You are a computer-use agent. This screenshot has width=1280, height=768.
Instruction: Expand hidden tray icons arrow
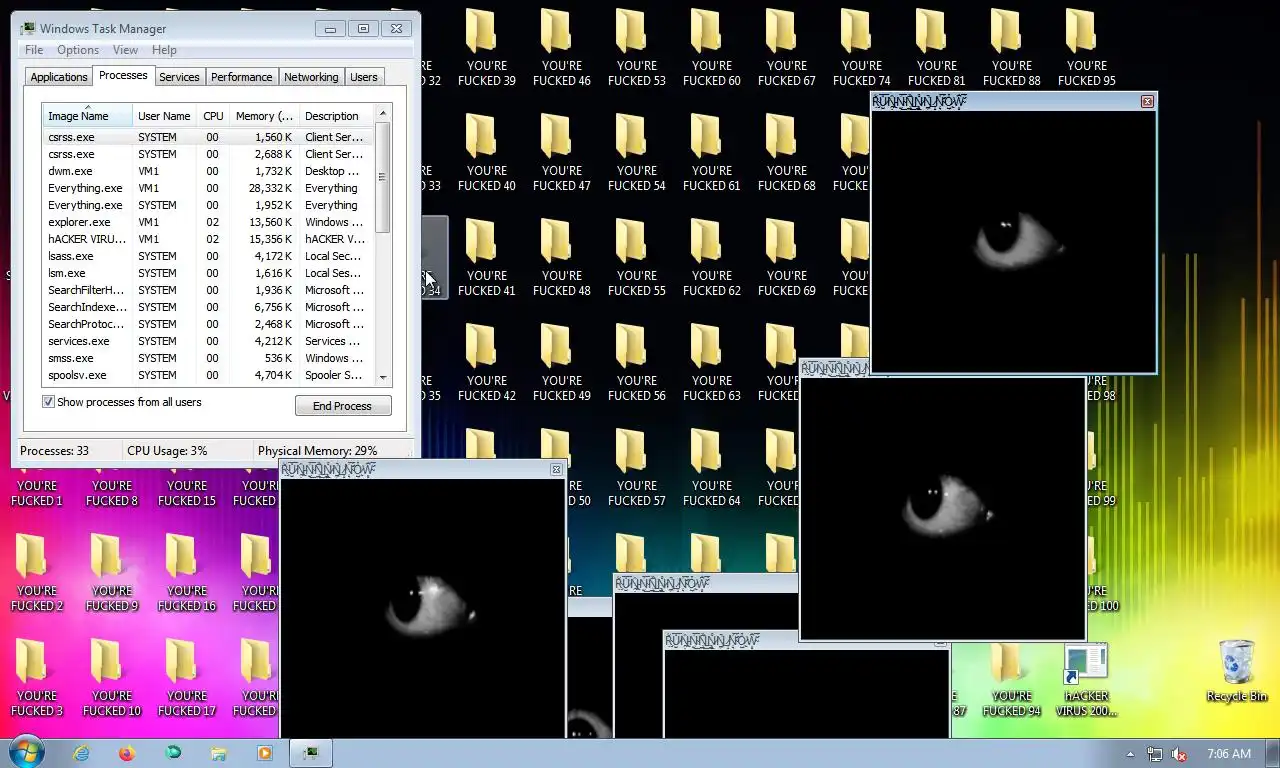[1131, 754]
